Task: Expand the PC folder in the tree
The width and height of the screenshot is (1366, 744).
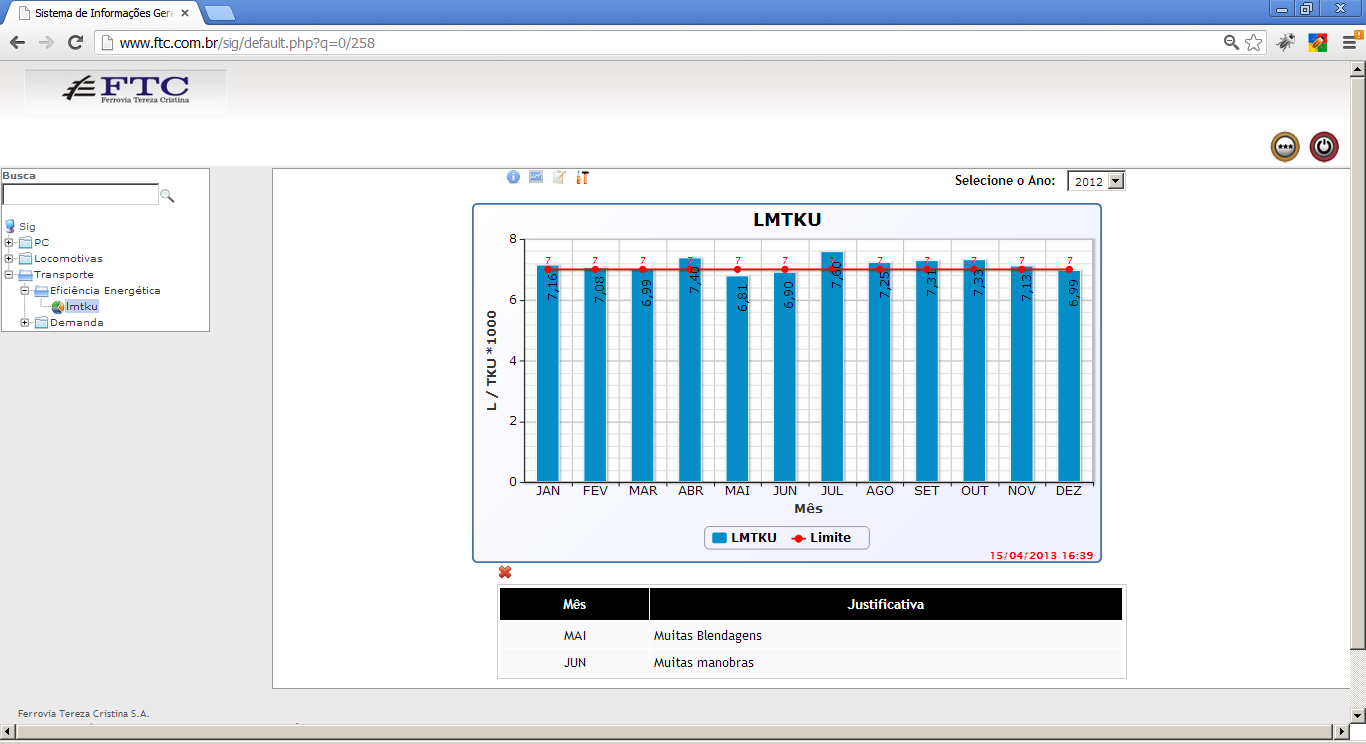Action: tap(9, 243)
